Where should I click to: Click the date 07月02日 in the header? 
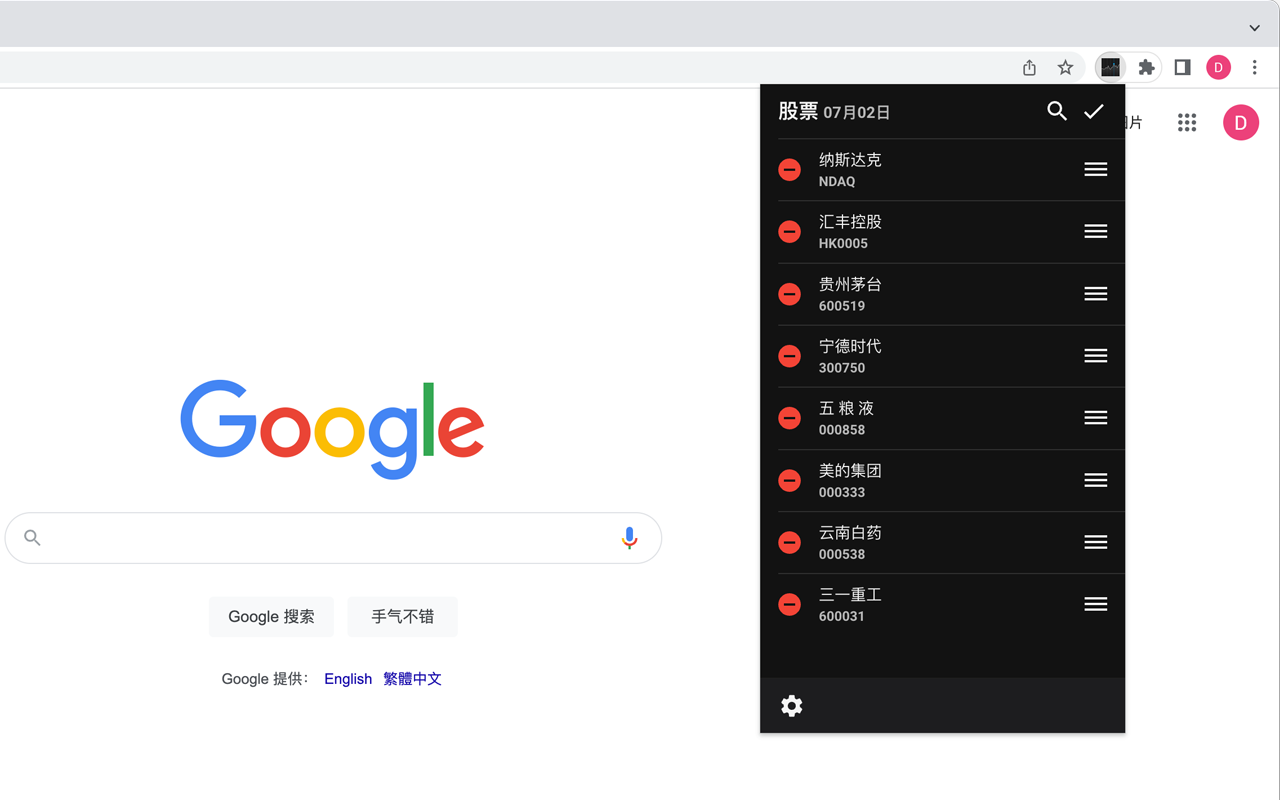click(857, 113)
